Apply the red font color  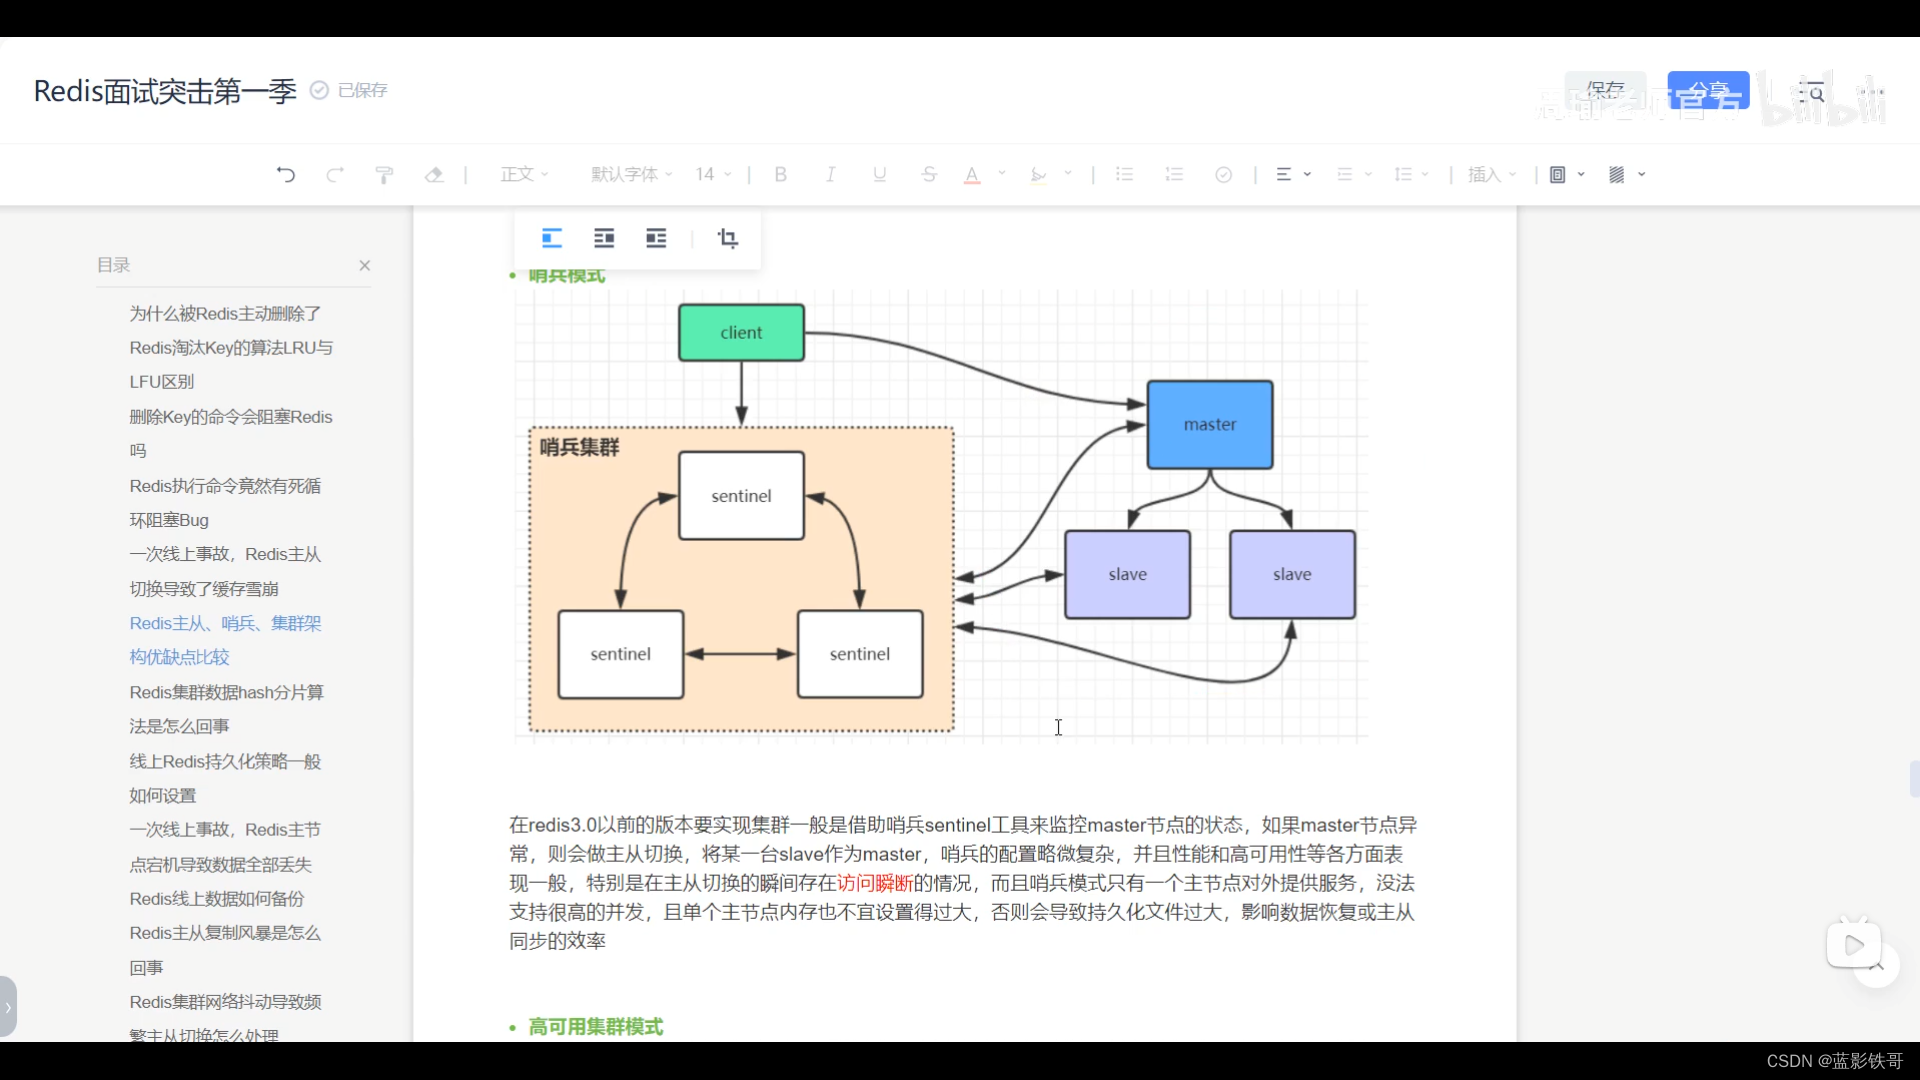point(972,175)
